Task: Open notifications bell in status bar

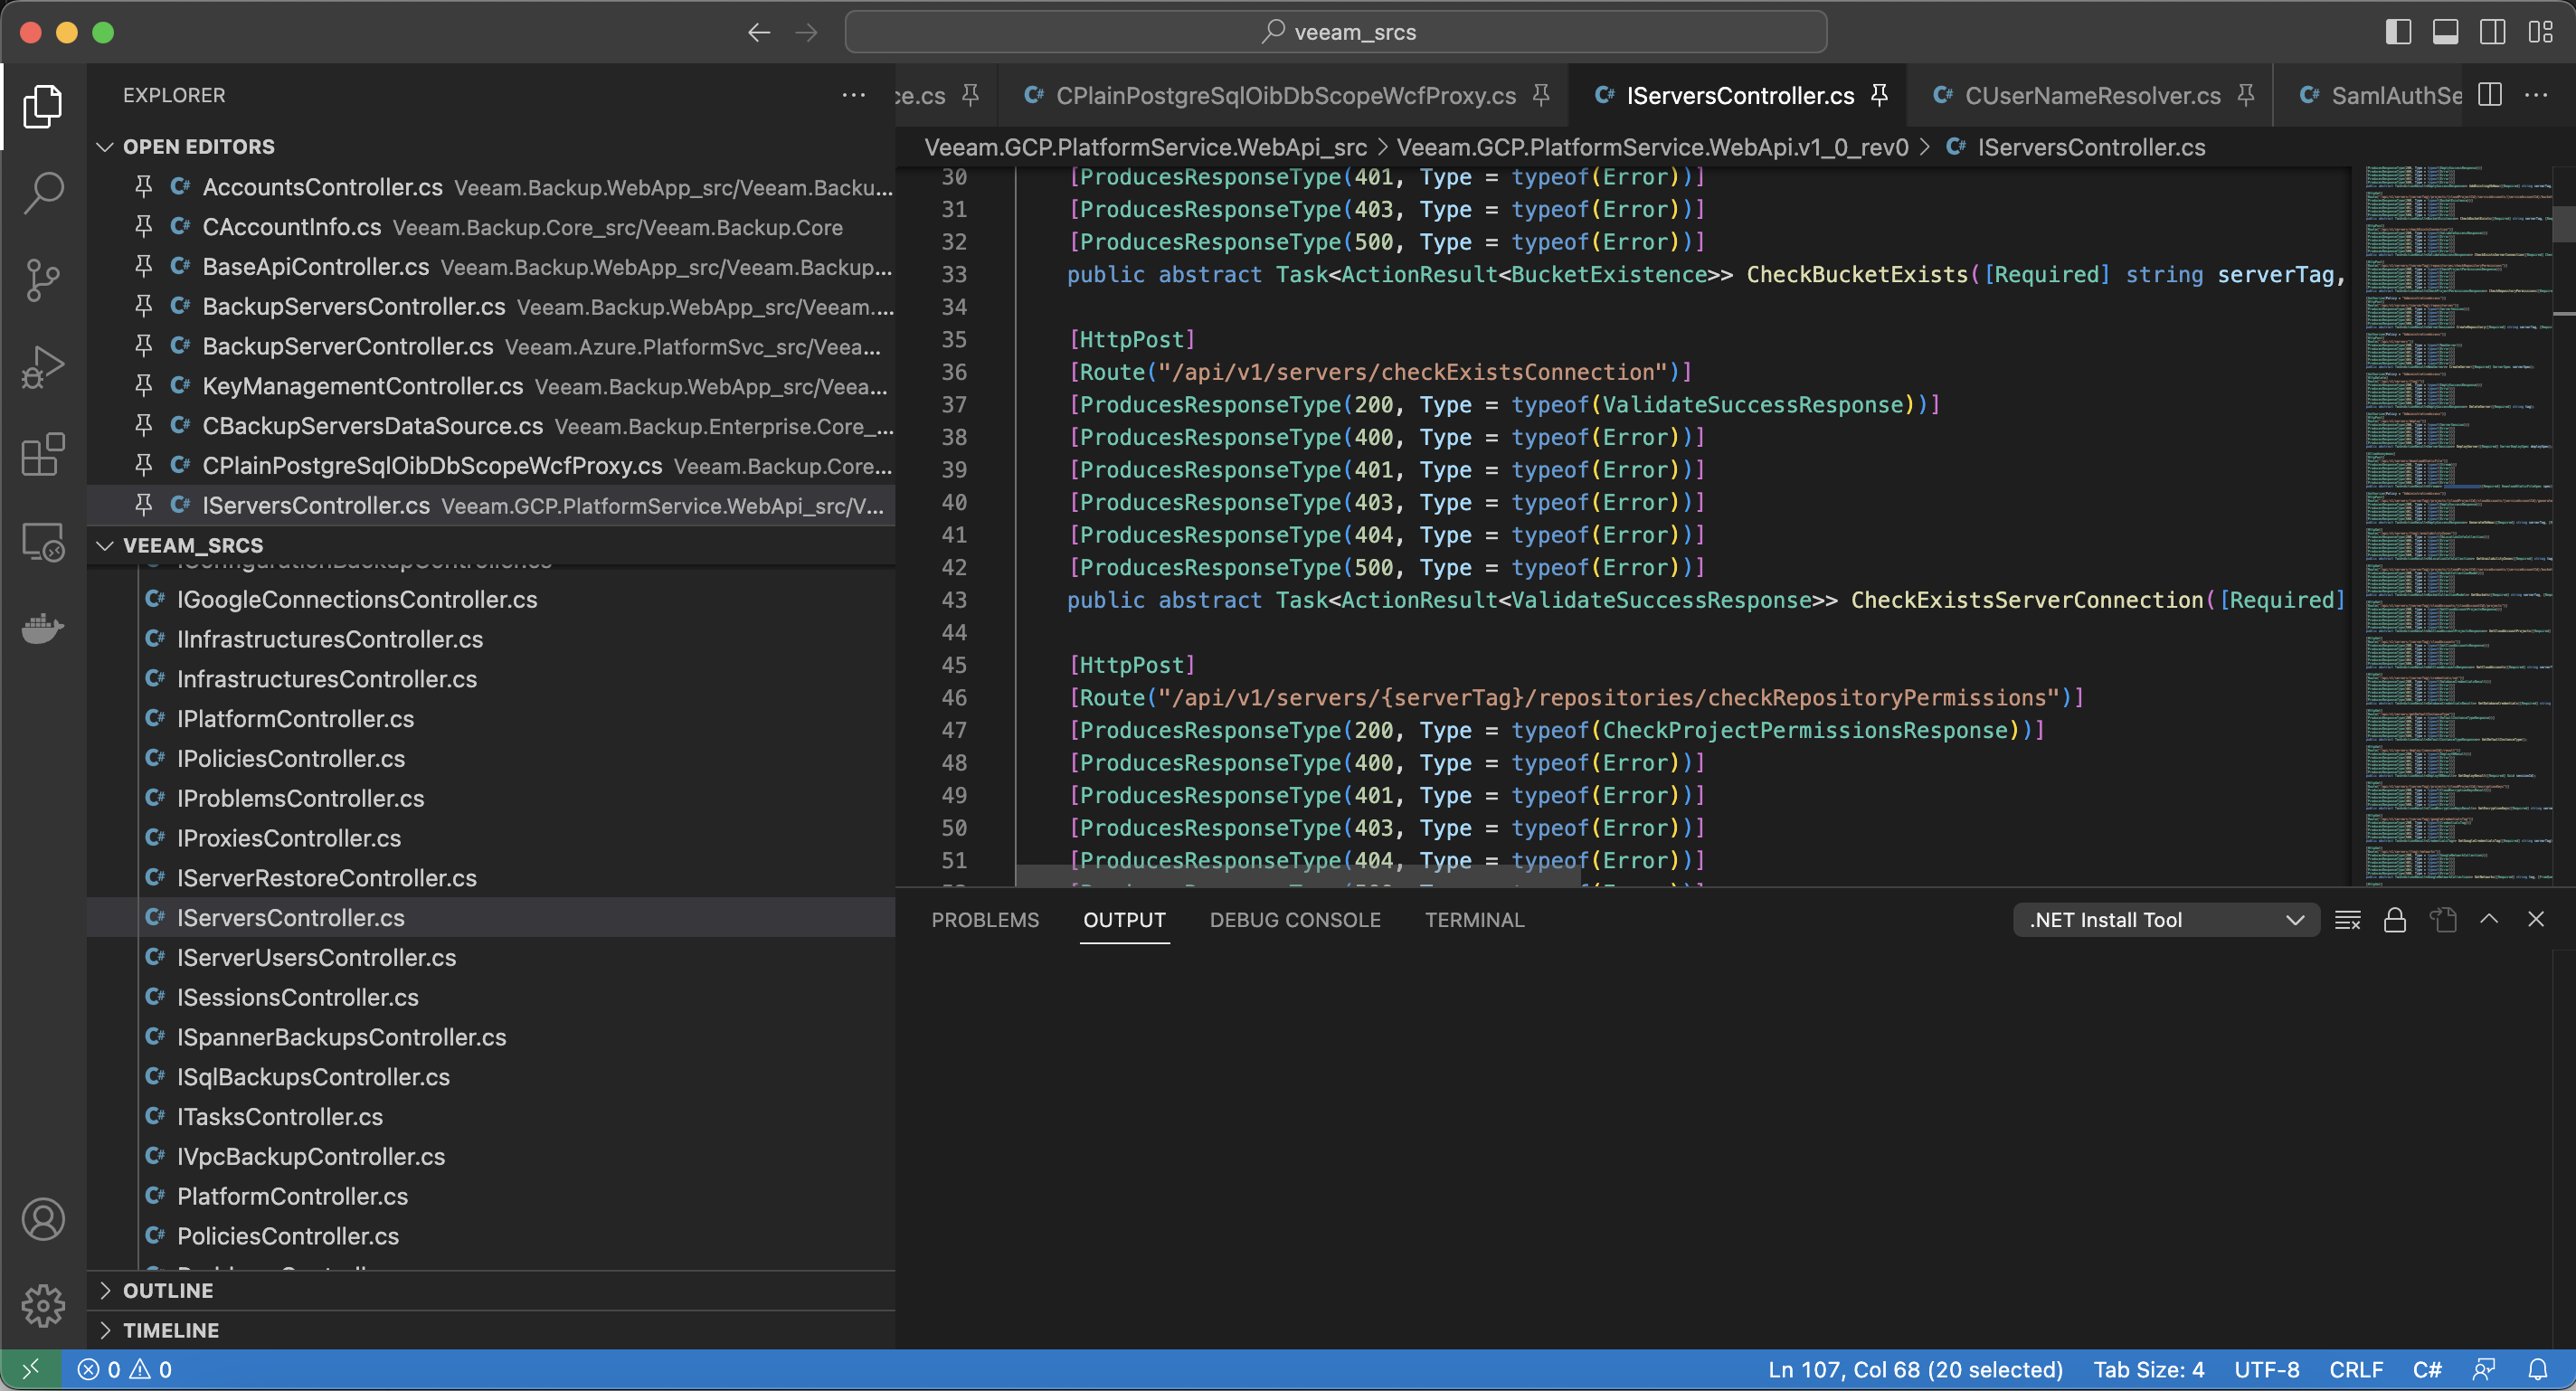Action: 2538,1369
